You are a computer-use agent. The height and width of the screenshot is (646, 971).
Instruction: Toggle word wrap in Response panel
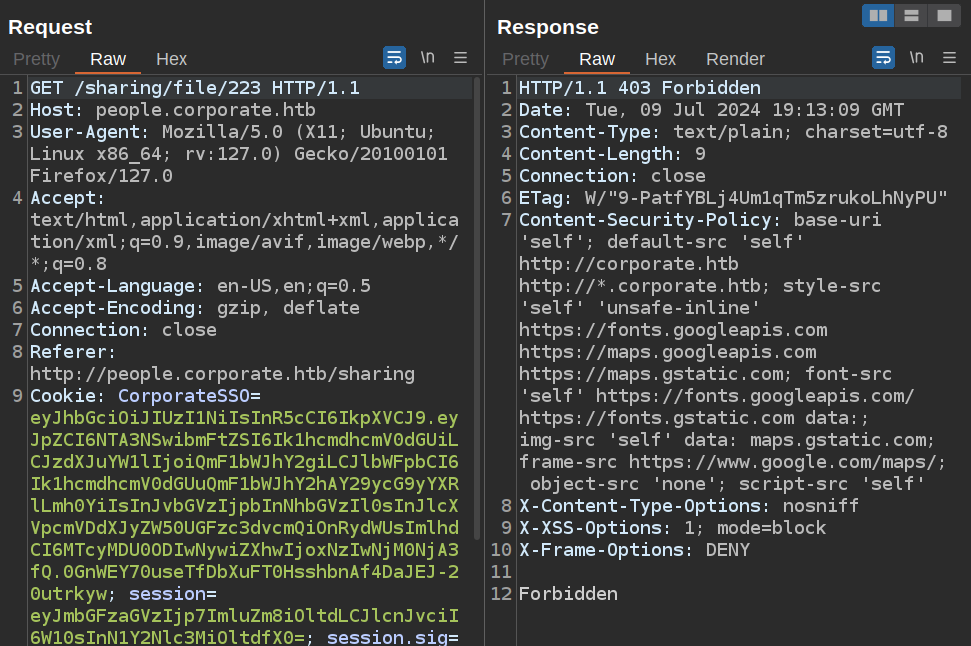point(883,58)
